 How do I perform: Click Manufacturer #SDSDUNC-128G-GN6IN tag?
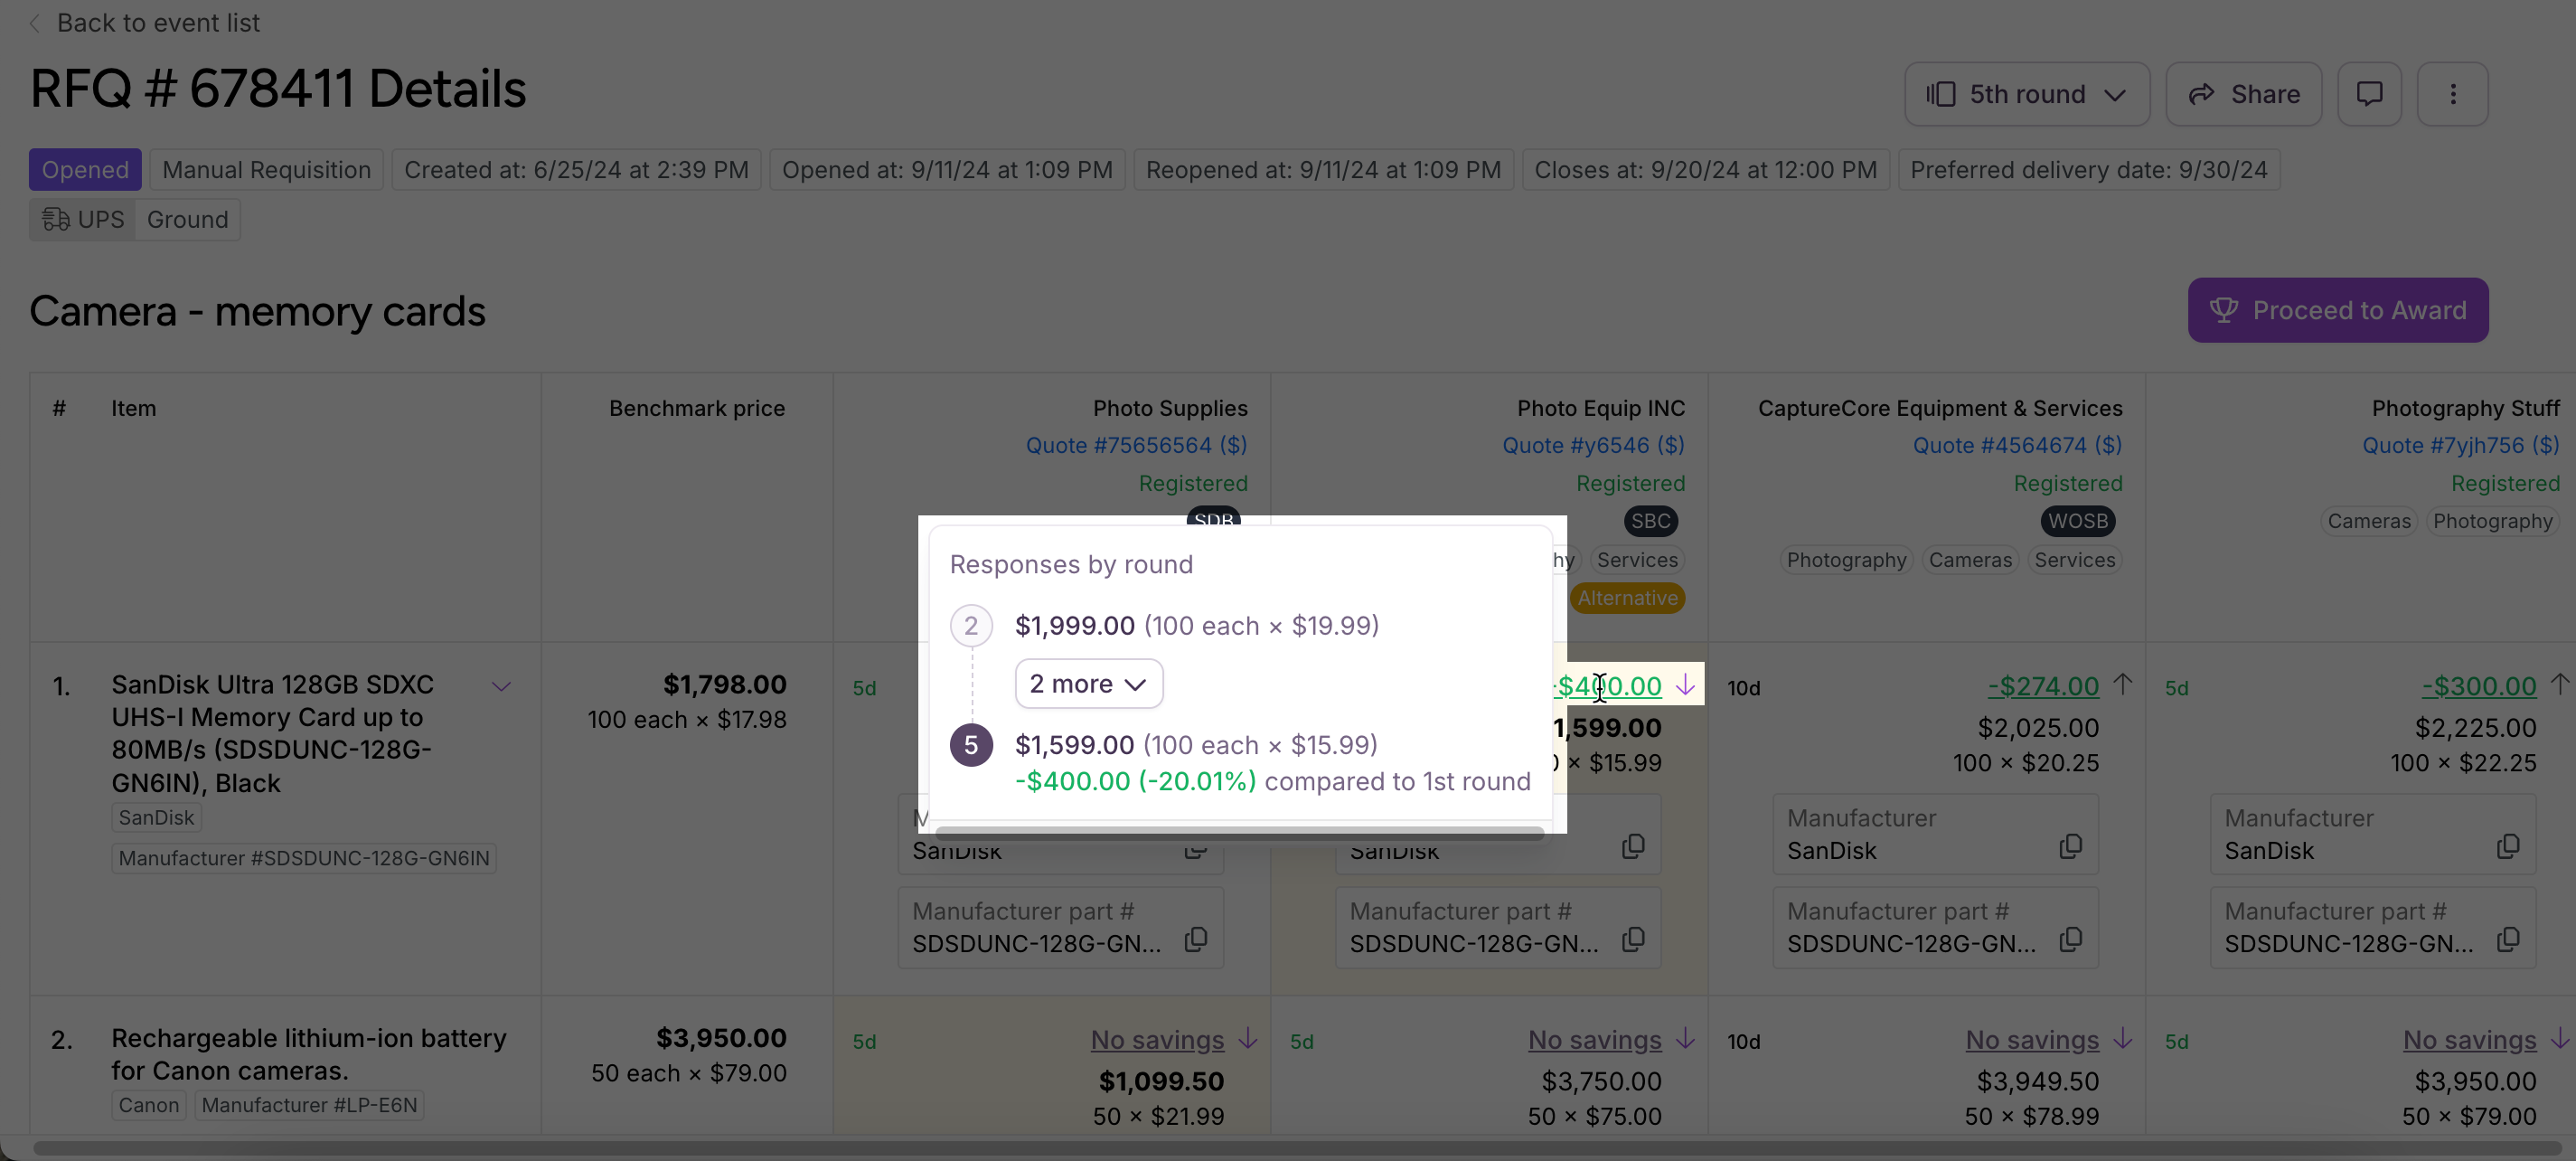304,858
